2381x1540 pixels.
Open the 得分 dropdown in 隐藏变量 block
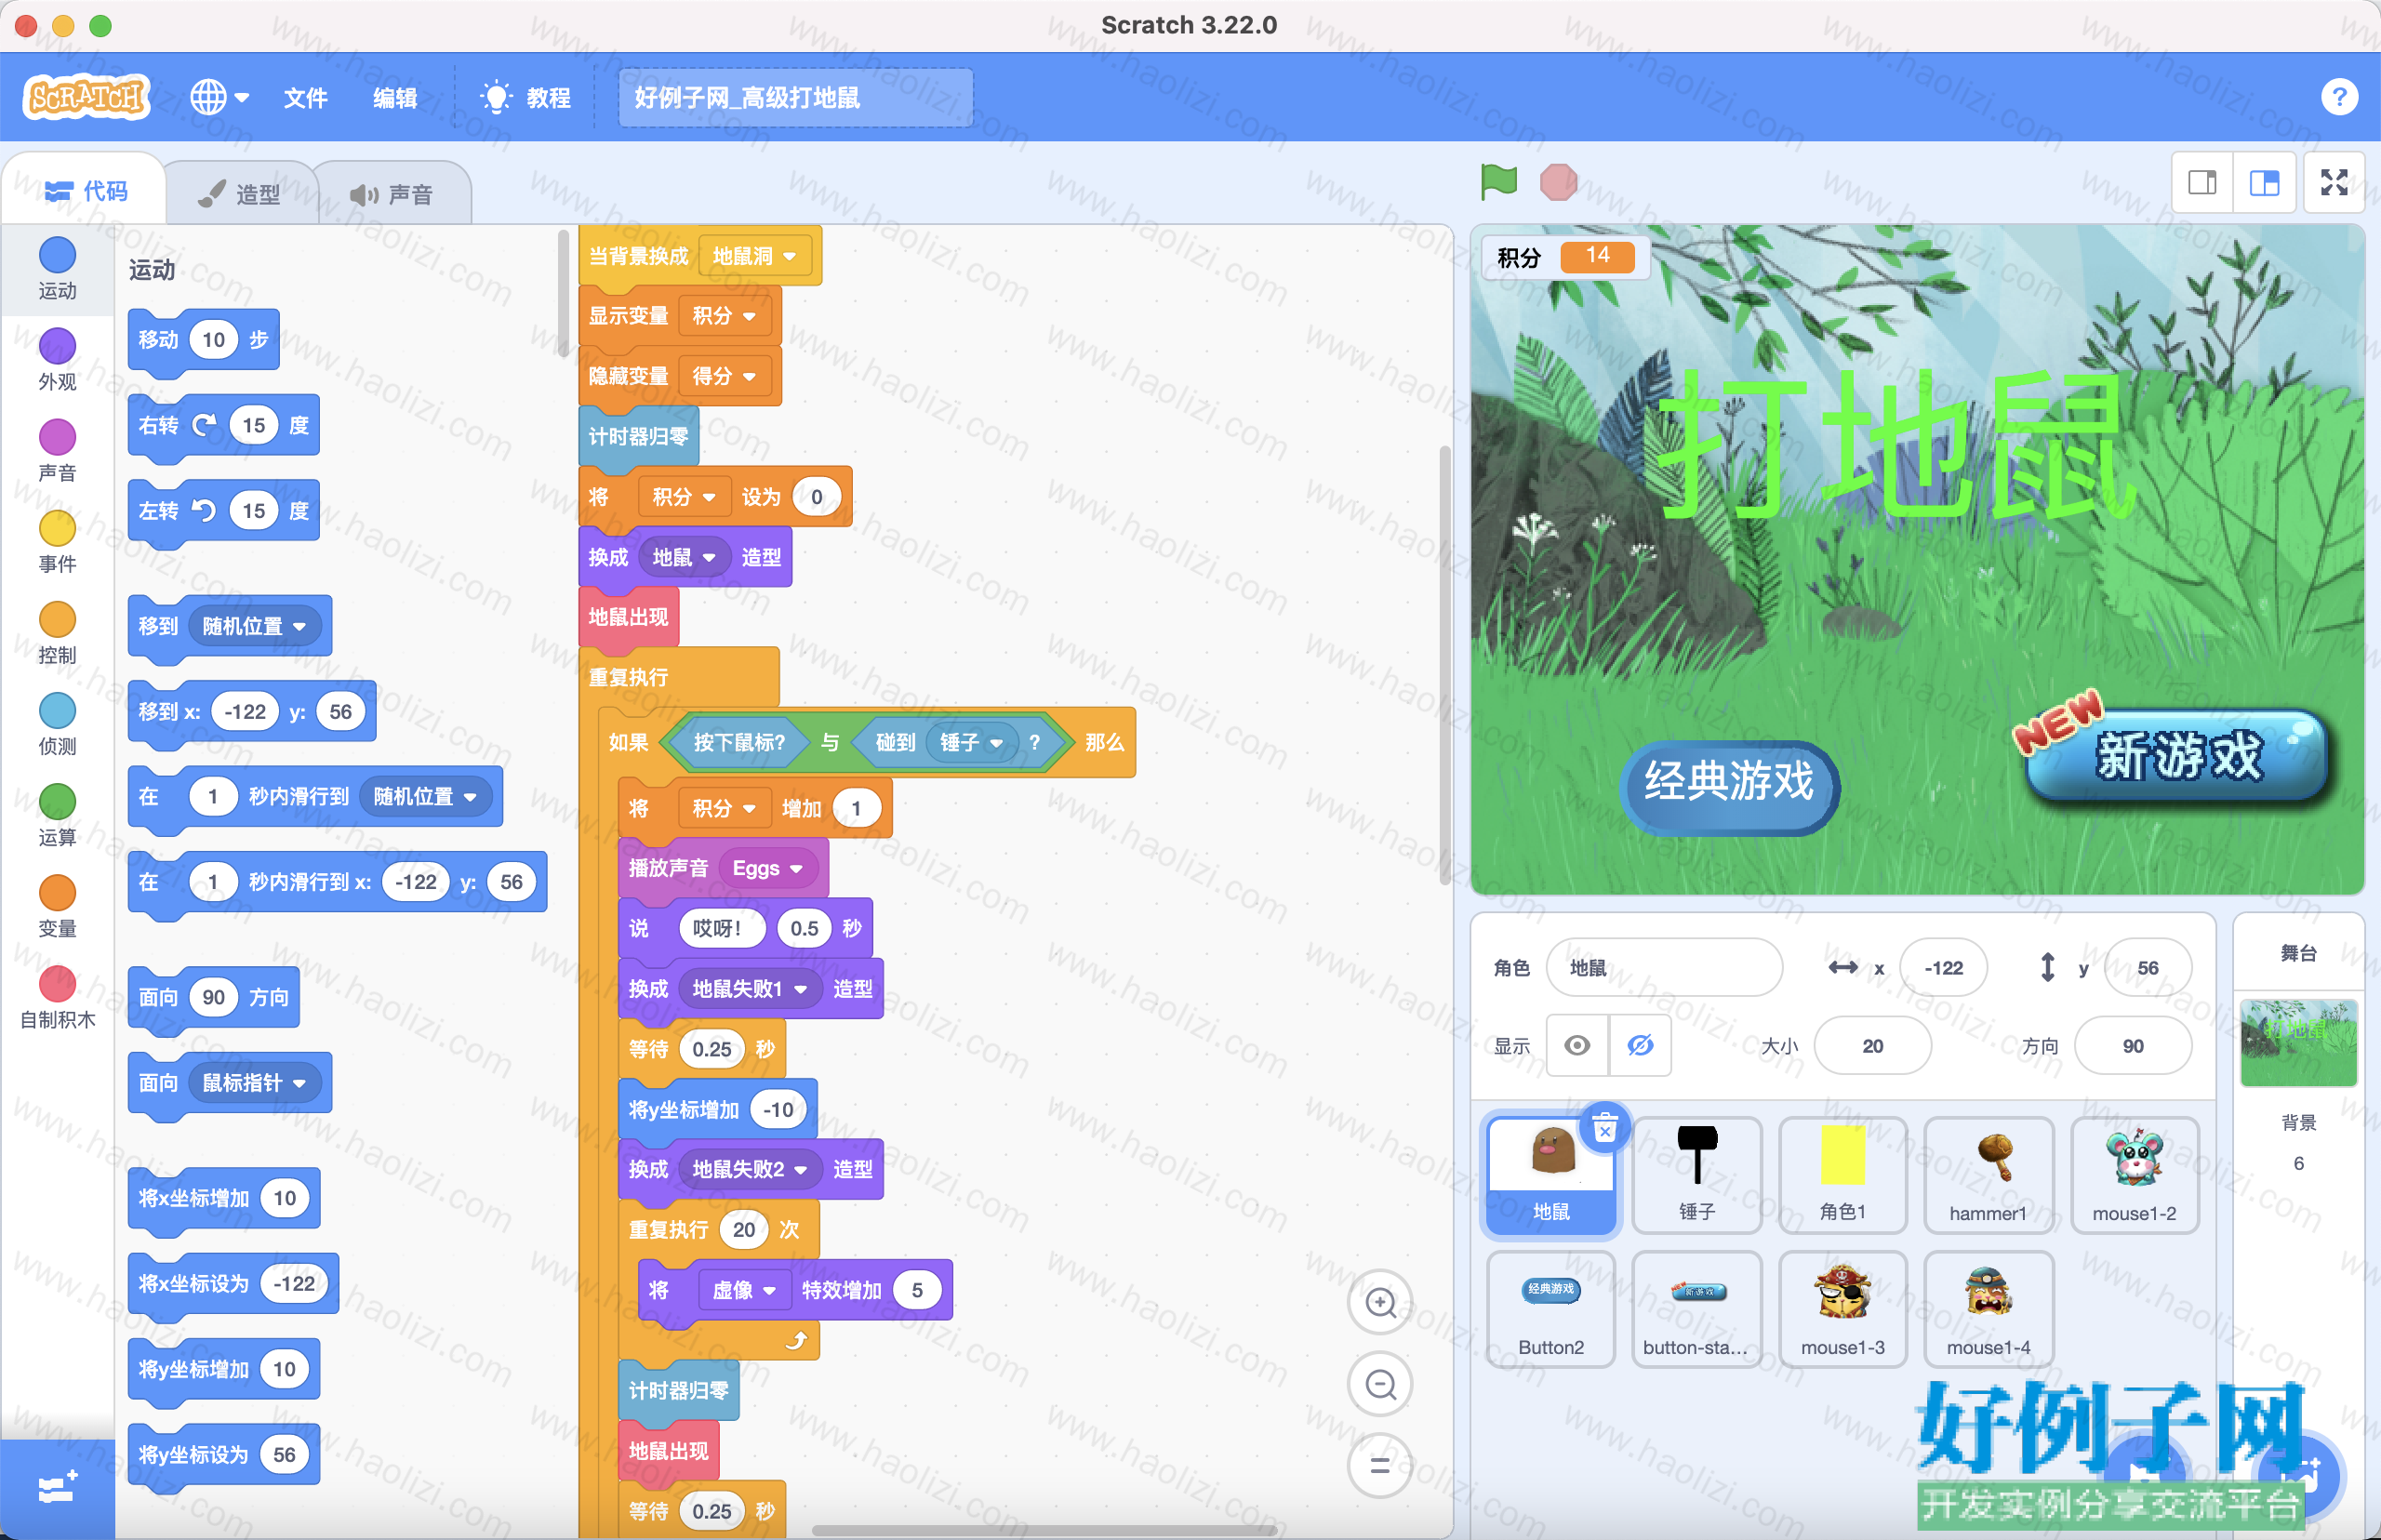coord(724,376)
